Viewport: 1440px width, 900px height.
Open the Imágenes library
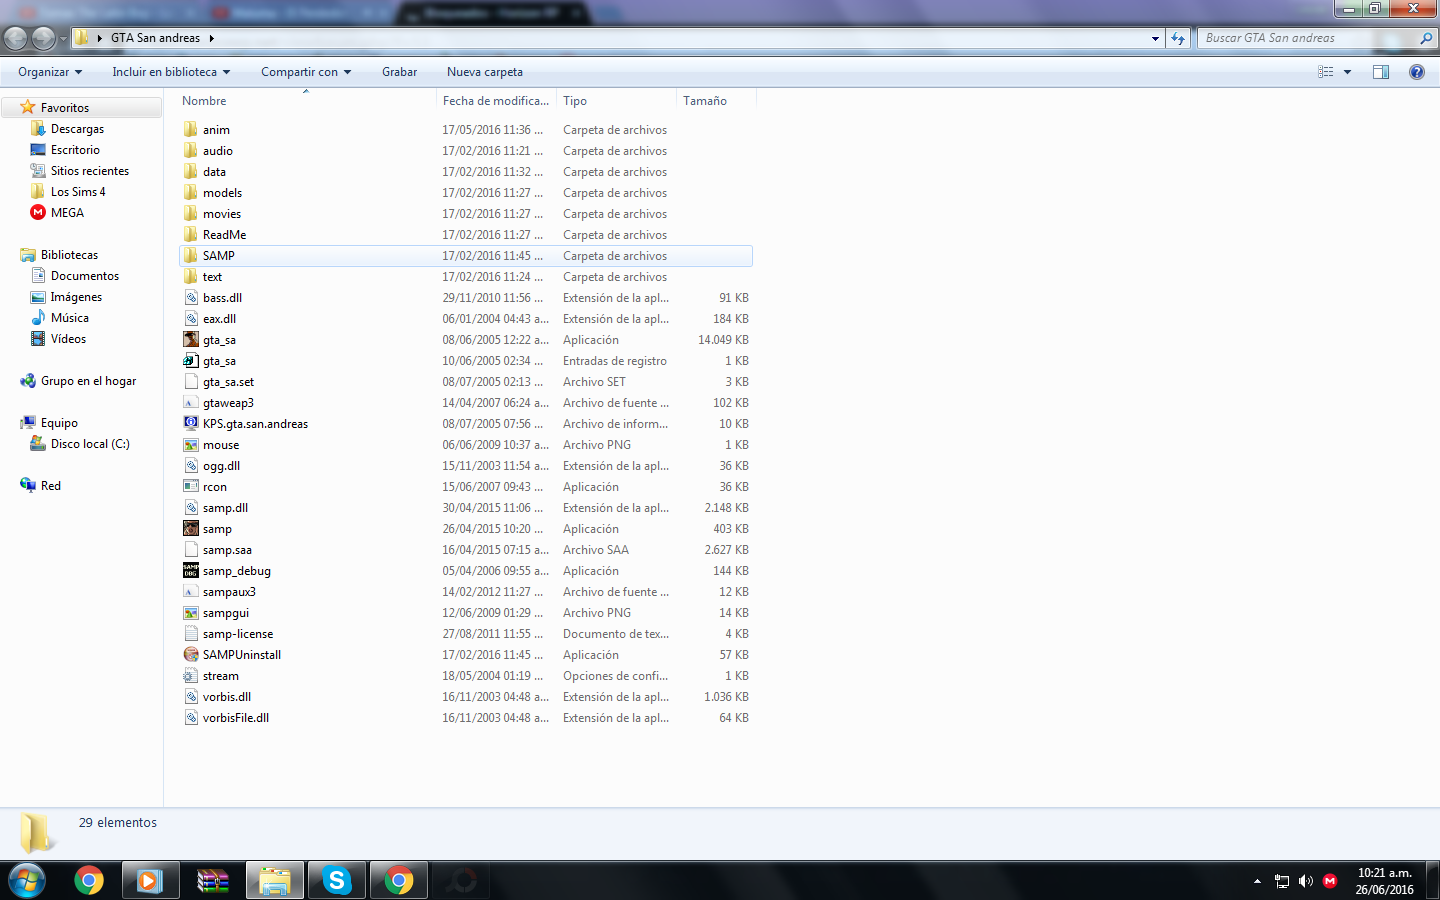pos(76,297)
